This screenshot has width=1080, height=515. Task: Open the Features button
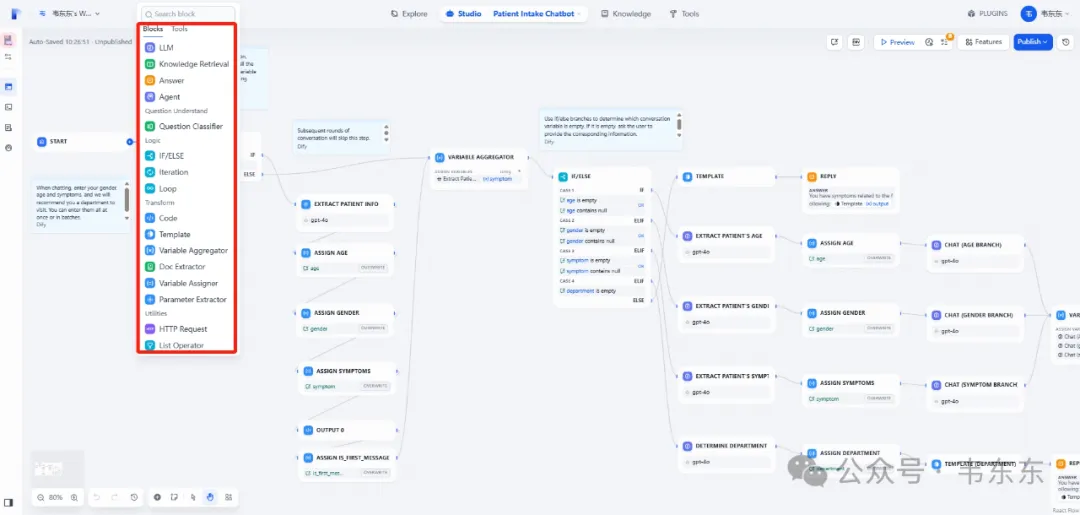point(984,42)
